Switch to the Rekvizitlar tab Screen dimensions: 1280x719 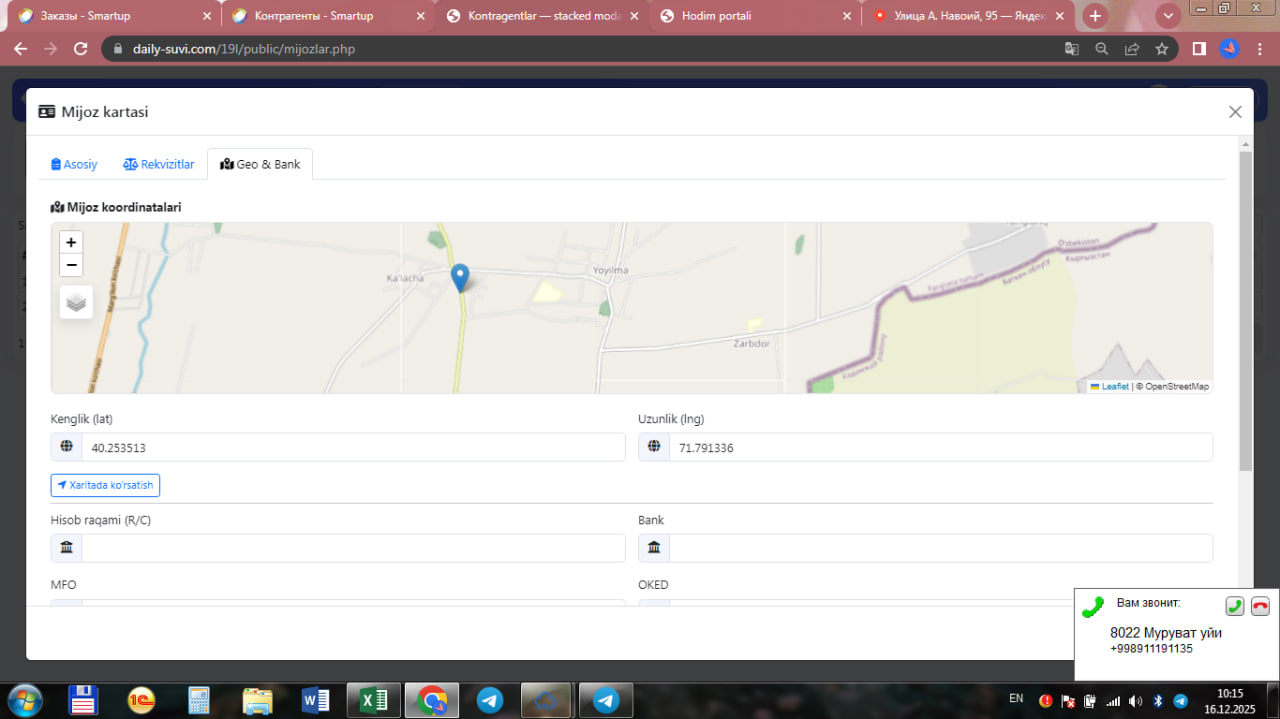pos(158,164)
